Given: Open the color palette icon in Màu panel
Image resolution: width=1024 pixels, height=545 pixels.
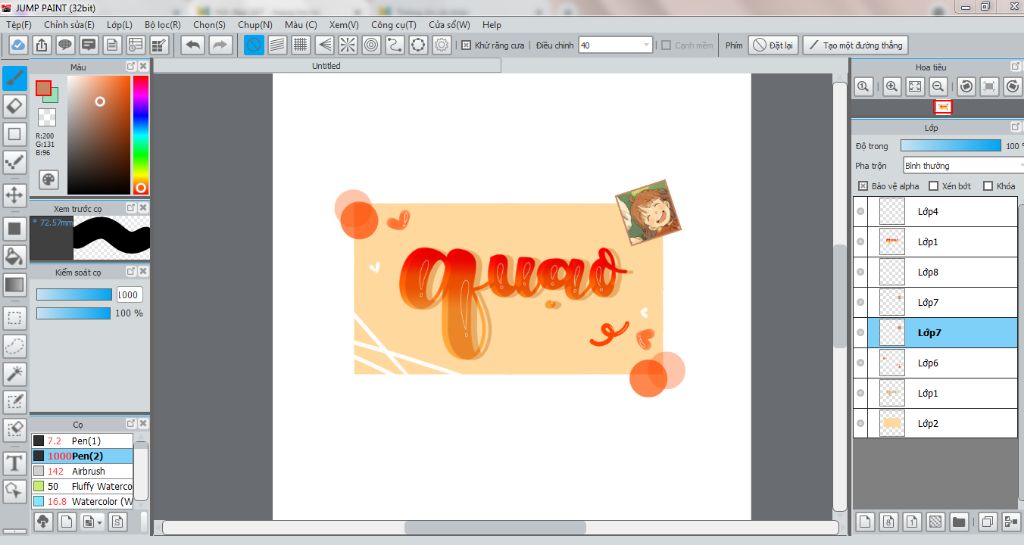Looking at the screenshot, I should (x=48, y=179).
